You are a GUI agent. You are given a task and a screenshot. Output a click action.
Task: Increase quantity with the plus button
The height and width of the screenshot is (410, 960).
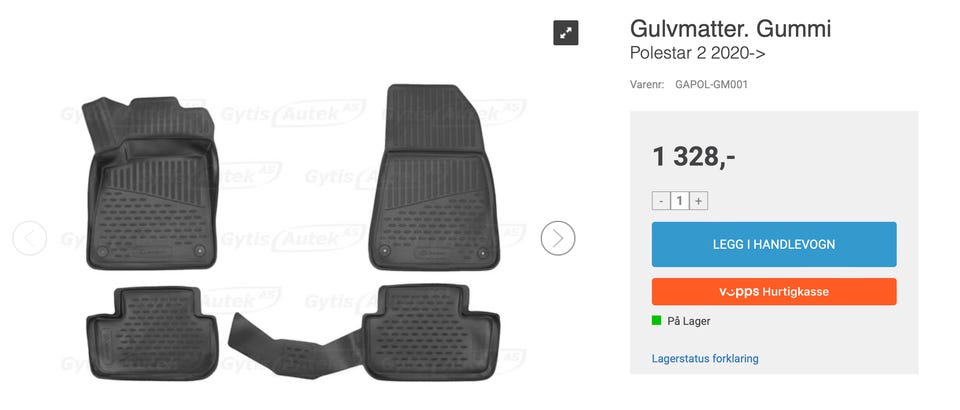pos(699,201)
